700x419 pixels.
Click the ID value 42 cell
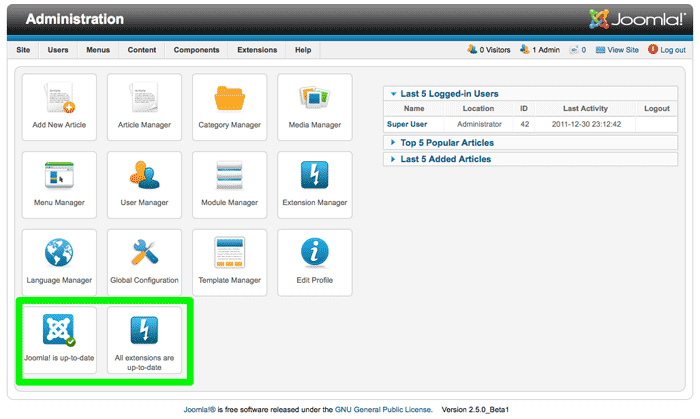coord(525,124)
